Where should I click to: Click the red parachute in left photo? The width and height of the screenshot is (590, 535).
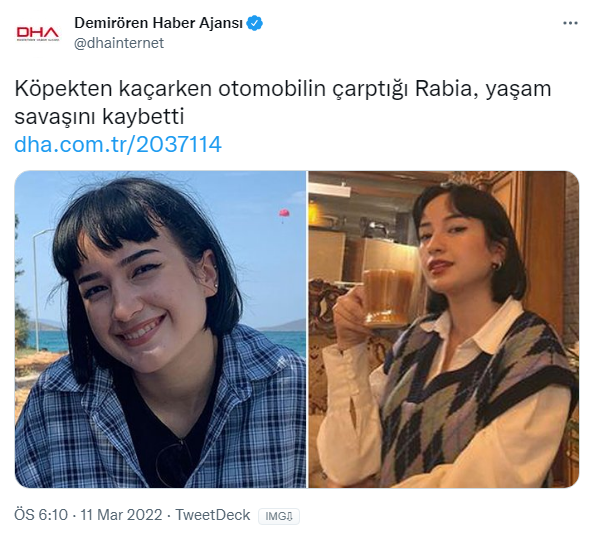click(x=284, y=214)
